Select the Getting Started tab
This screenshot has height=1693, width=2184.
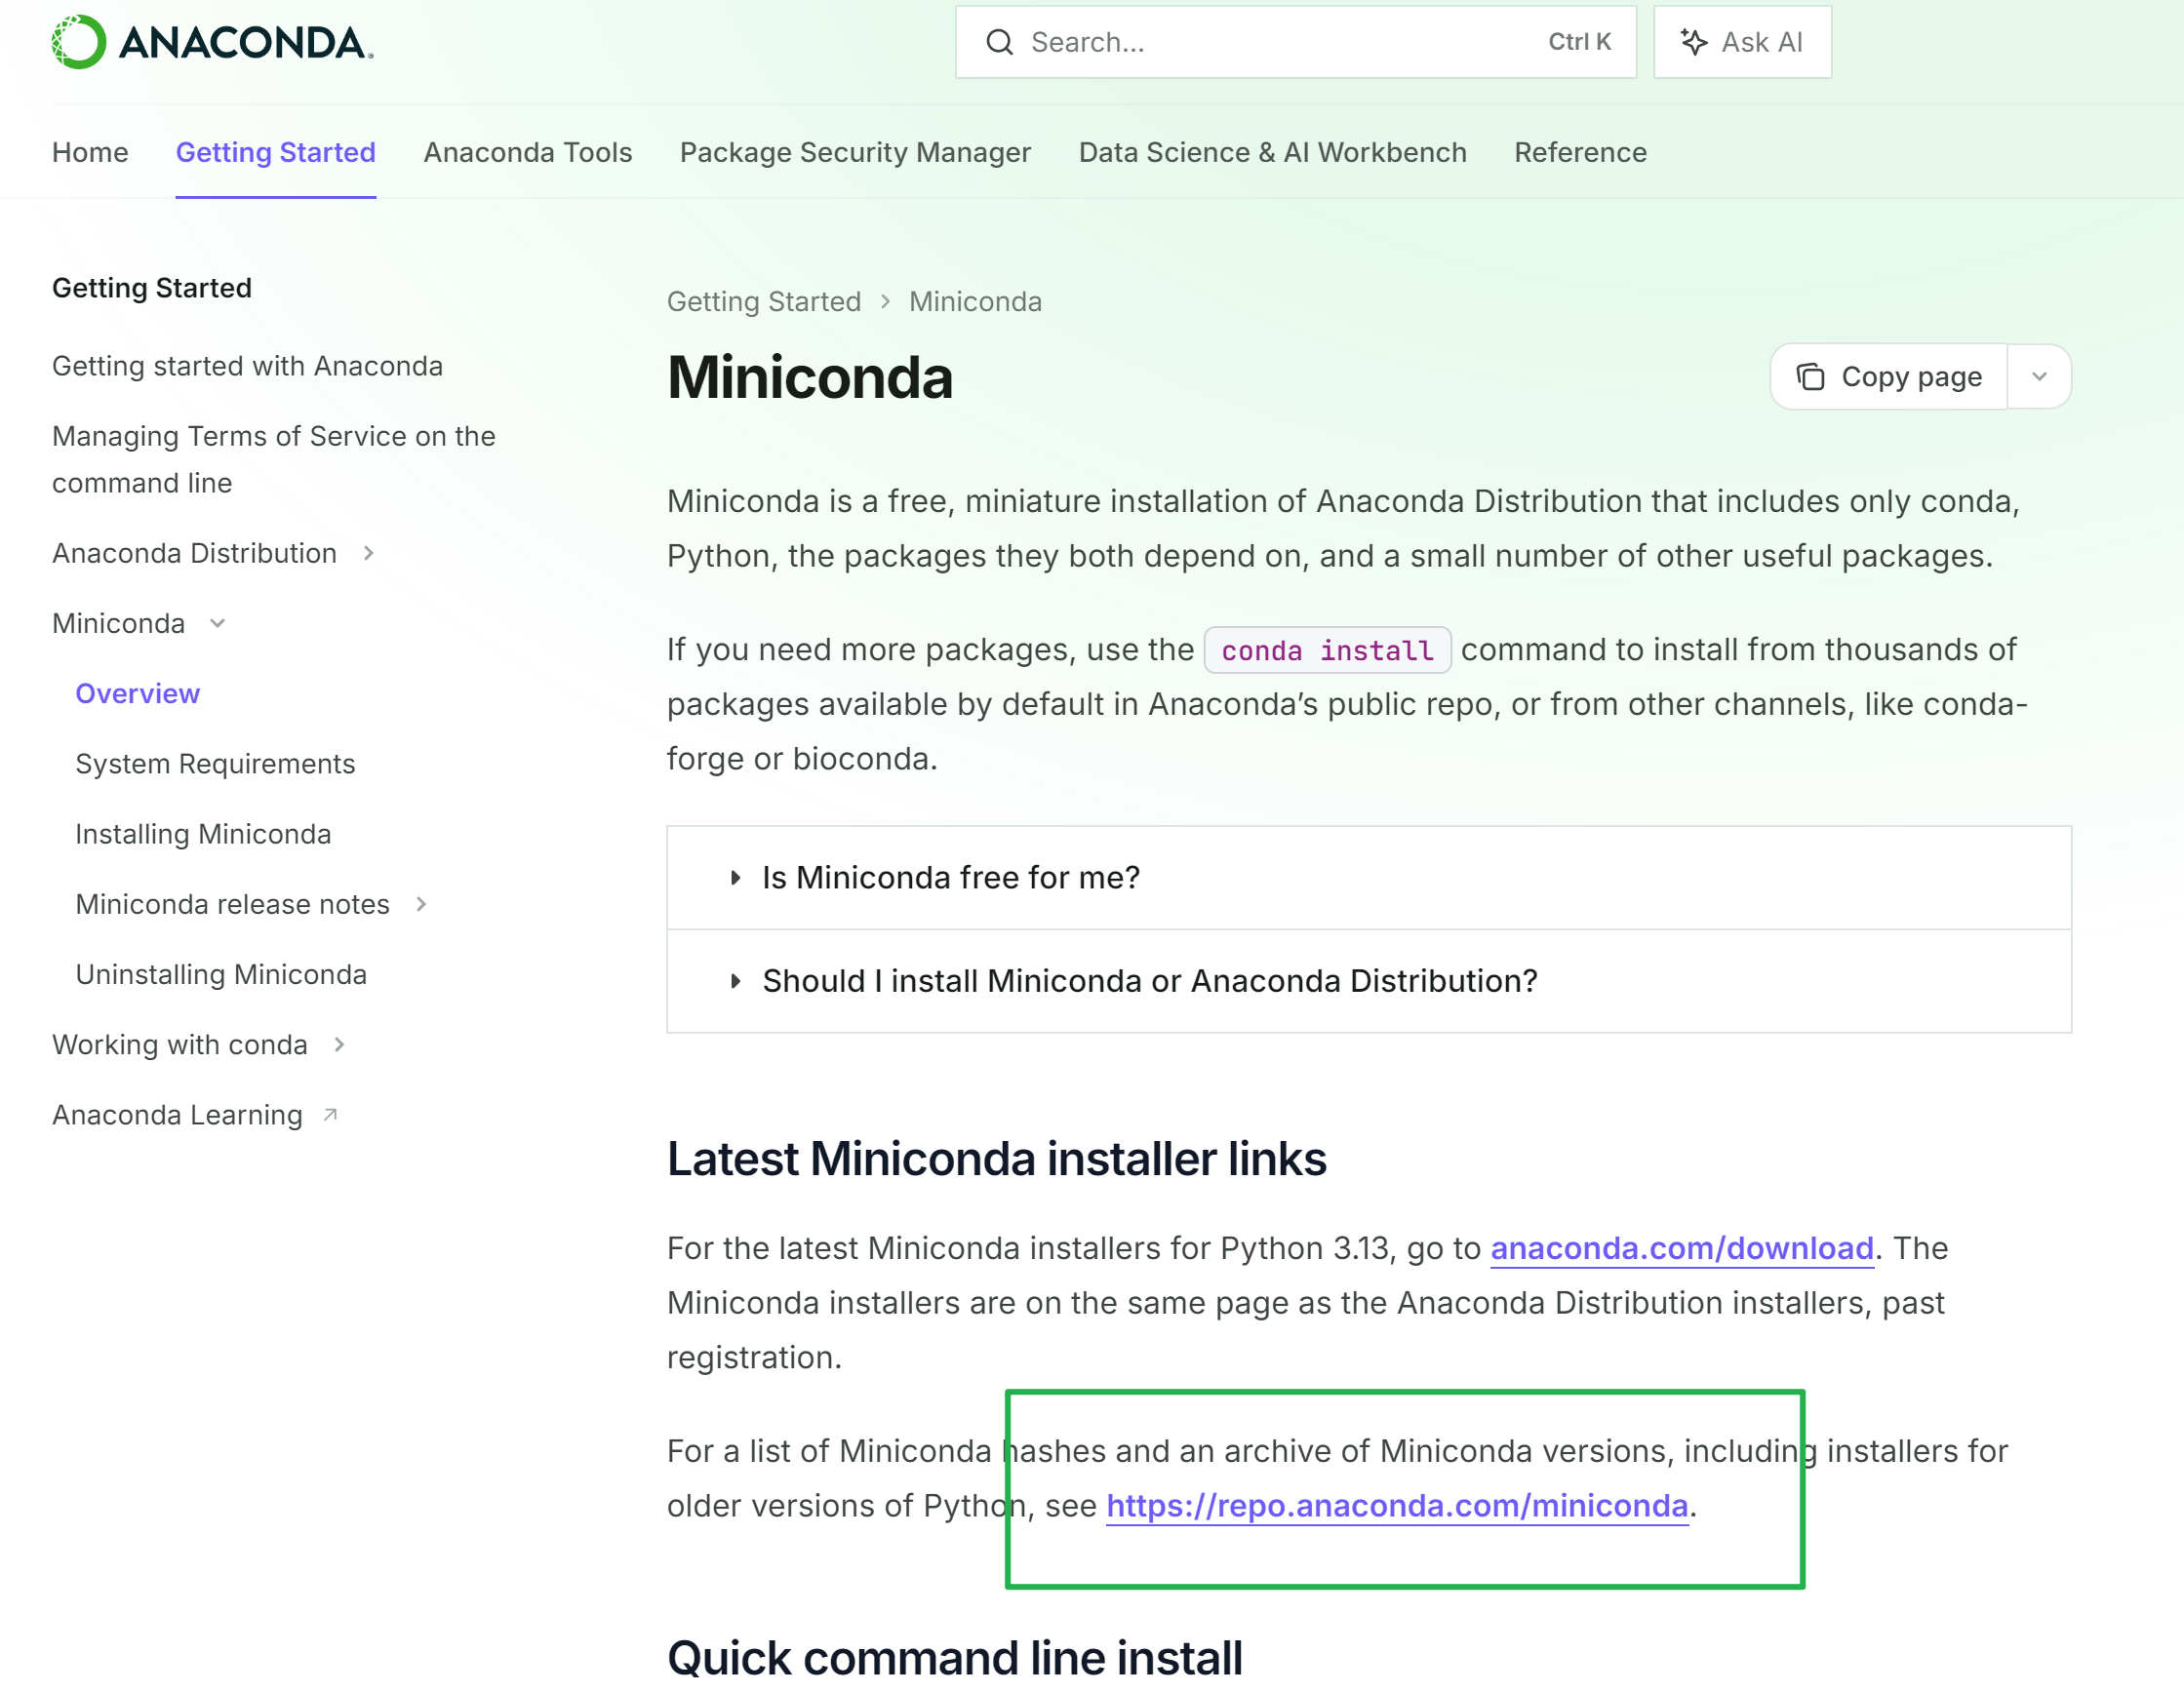276,152
